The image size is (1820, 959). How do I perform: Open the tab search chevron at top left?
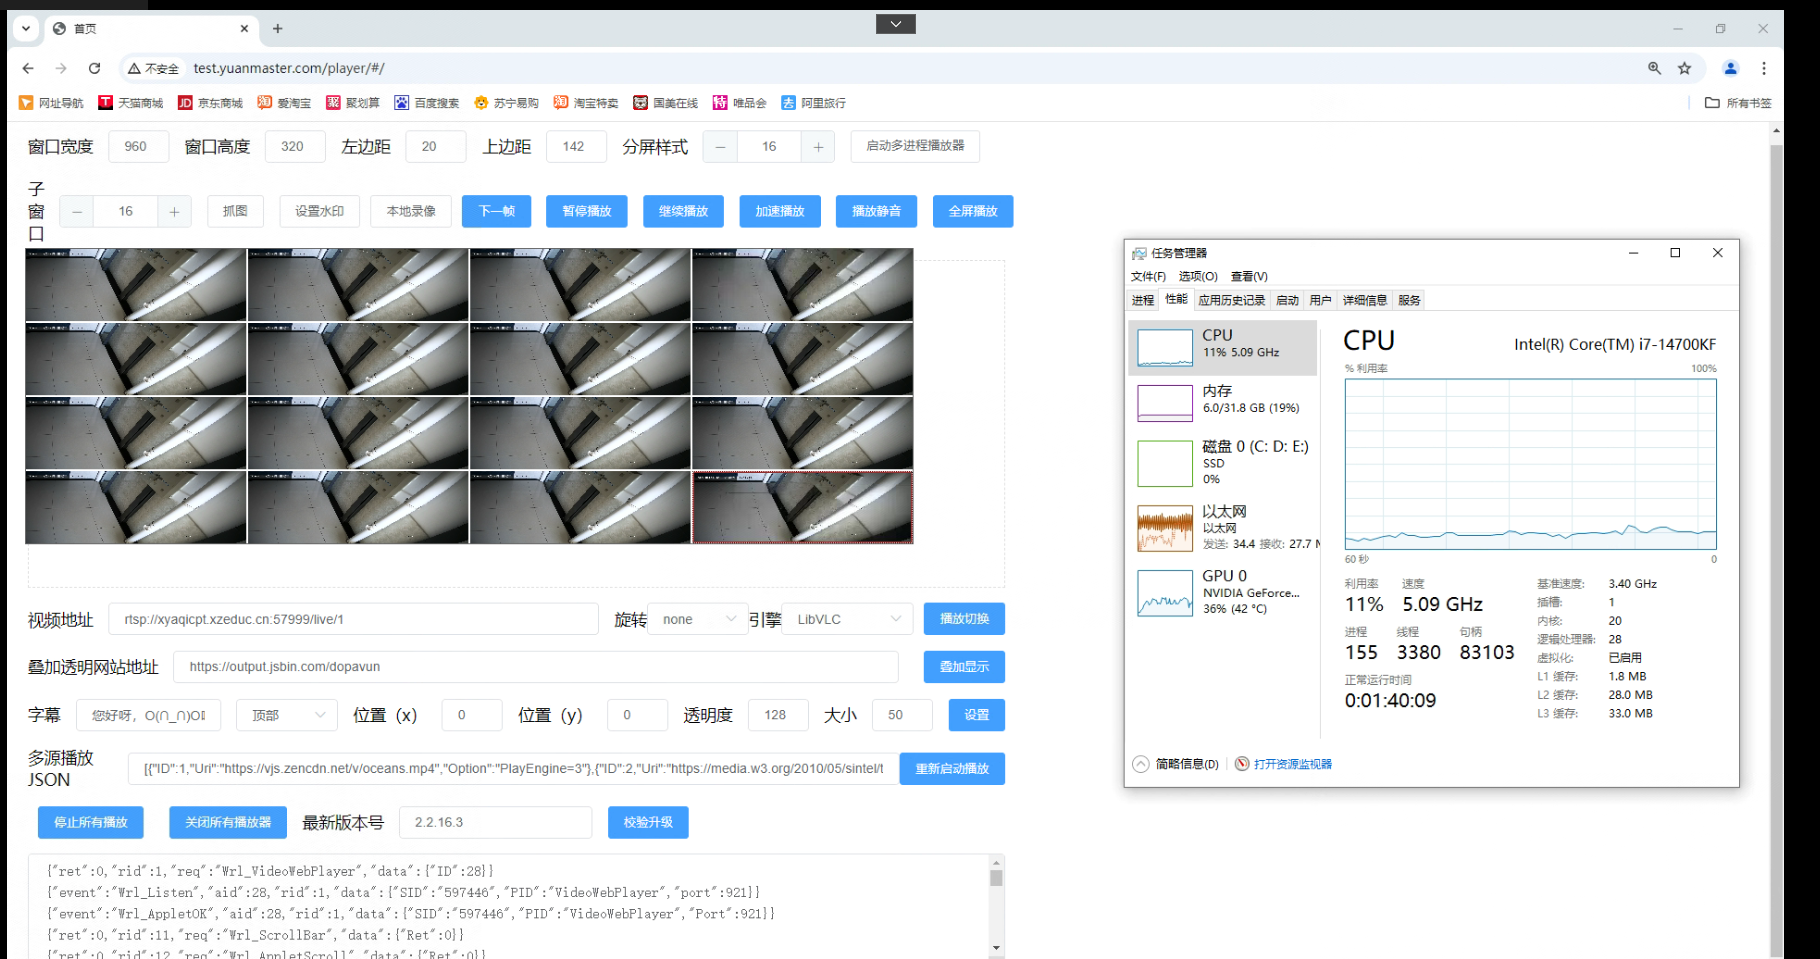tap(26, 29)
